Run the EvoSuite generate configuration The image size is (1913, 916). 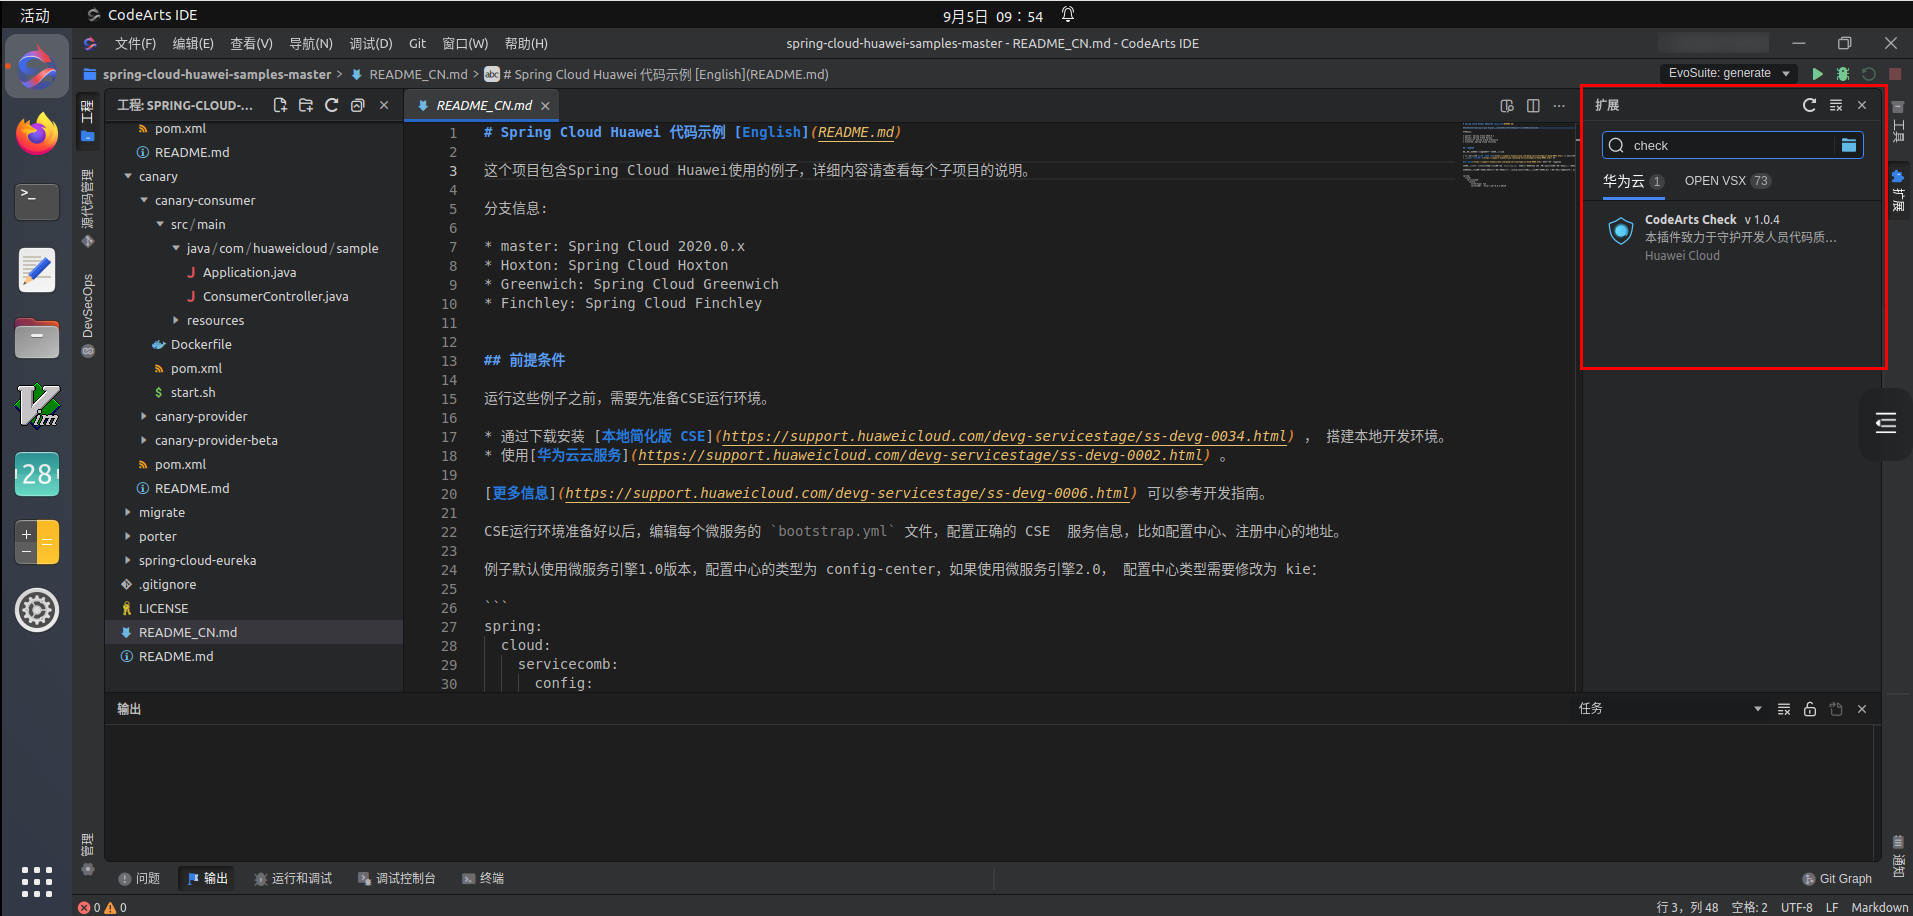(x=1818, y=74)
